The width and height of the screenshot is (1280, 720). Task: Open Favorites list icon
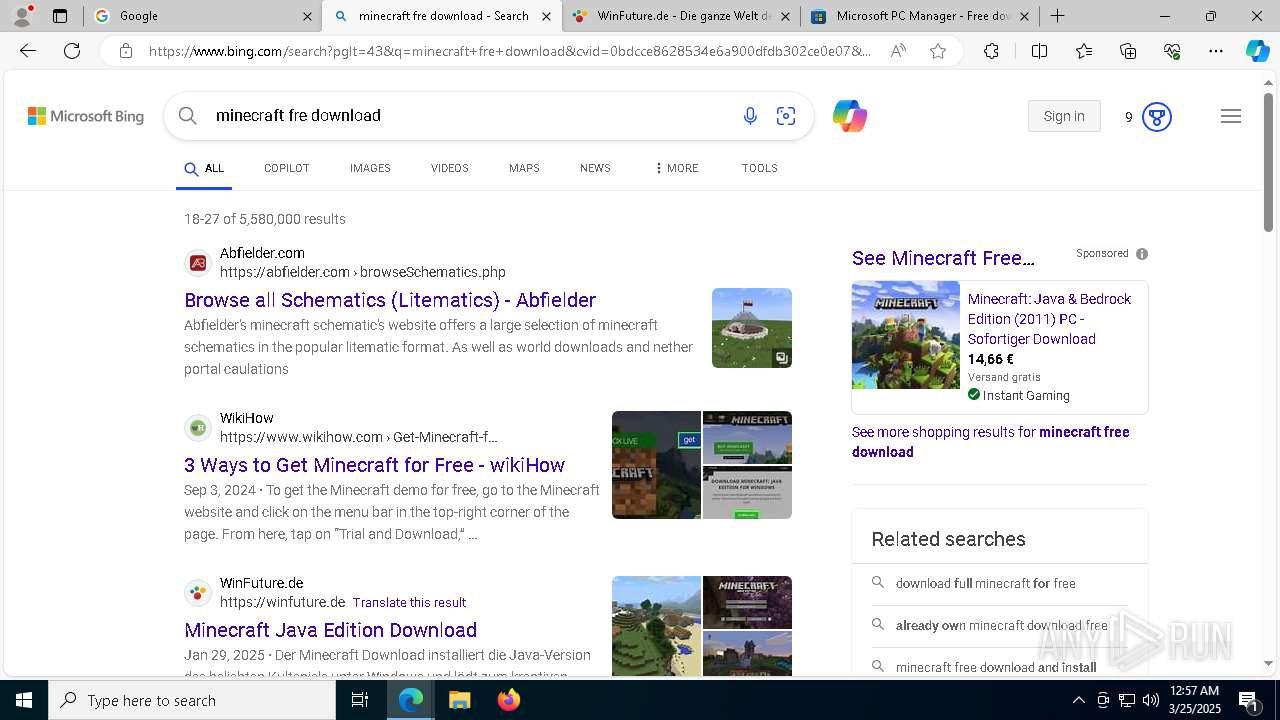tap(1084, 51)
